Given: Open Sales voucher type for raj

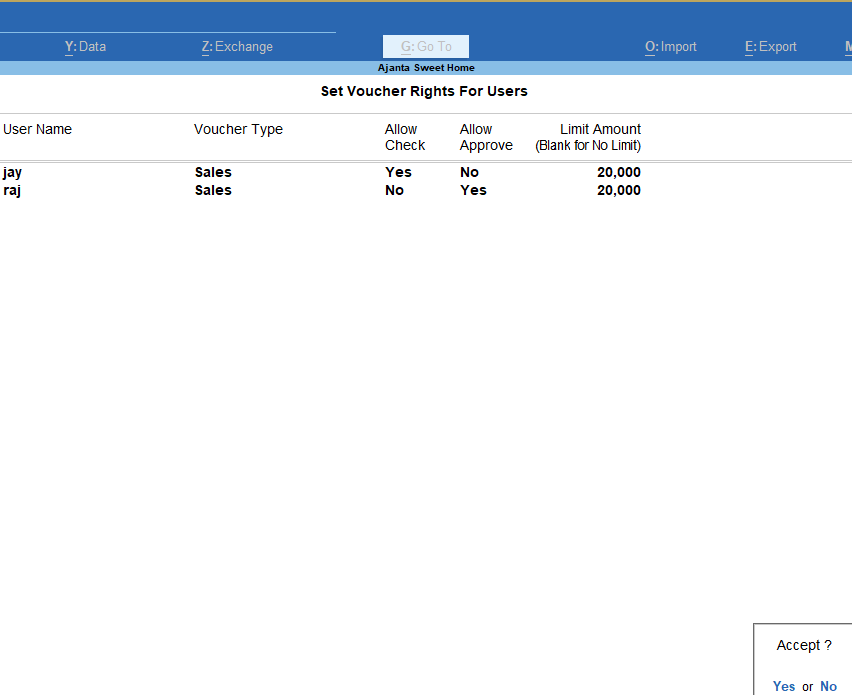Looking at the screenshot, I should coord(213,190).
